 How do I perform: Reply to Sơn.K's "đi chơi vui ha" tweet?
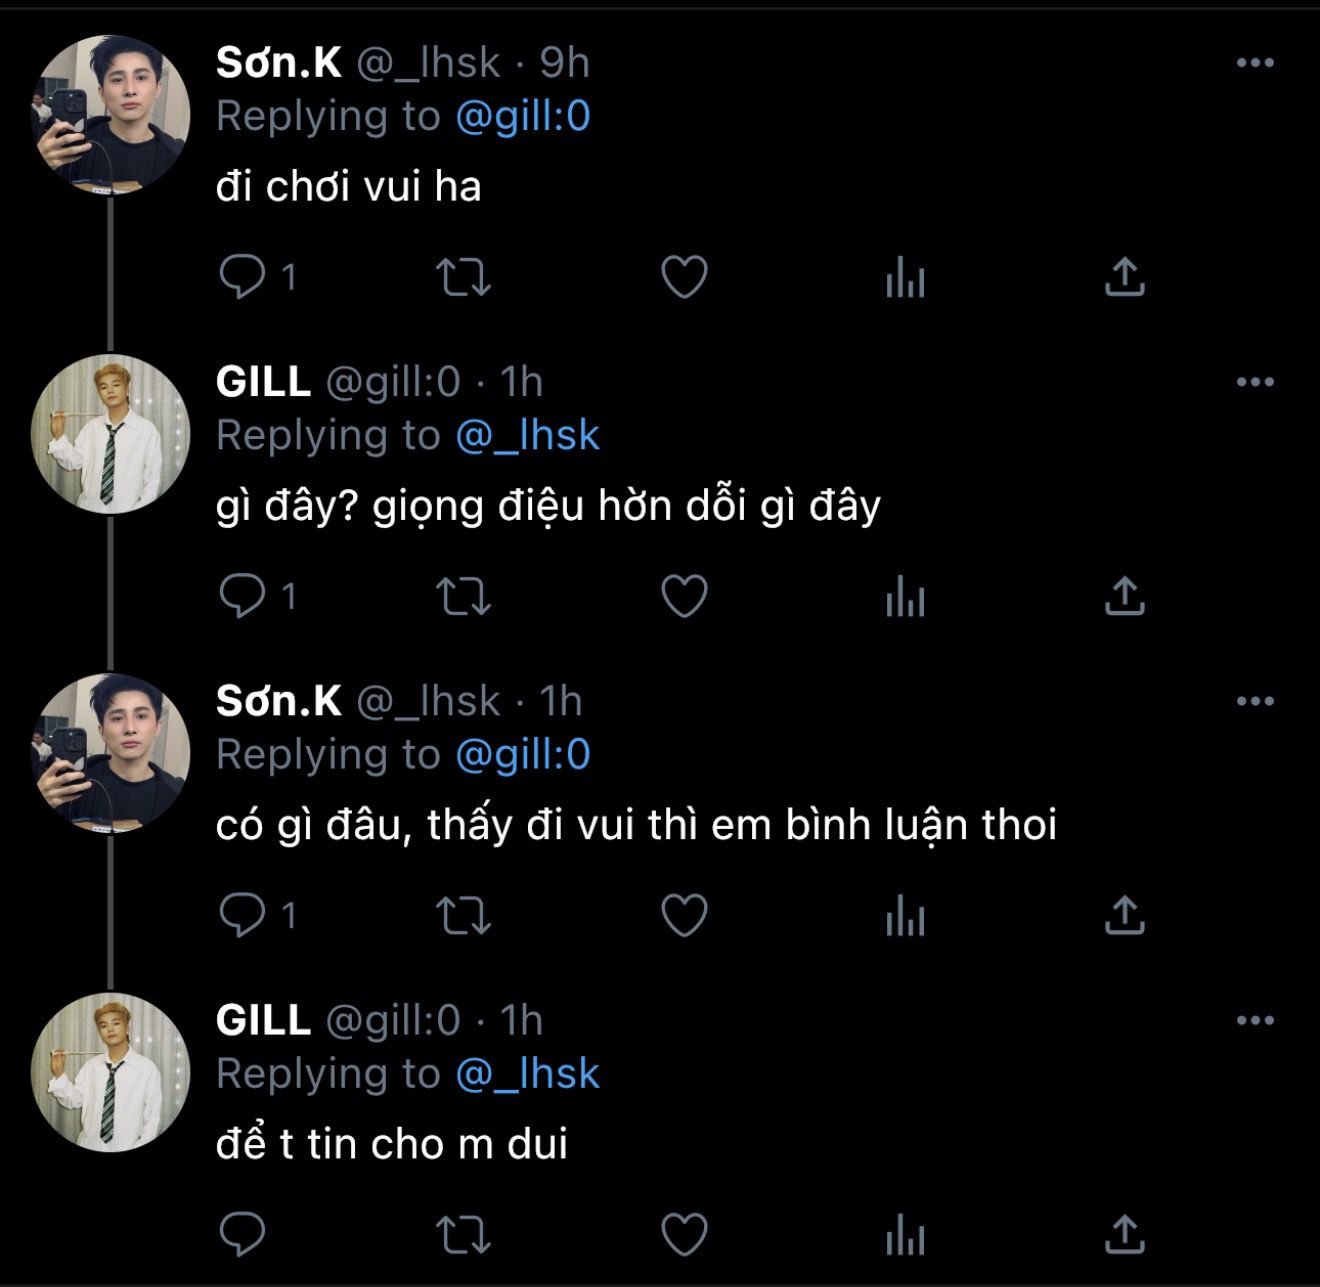click(x=242, y=277)
